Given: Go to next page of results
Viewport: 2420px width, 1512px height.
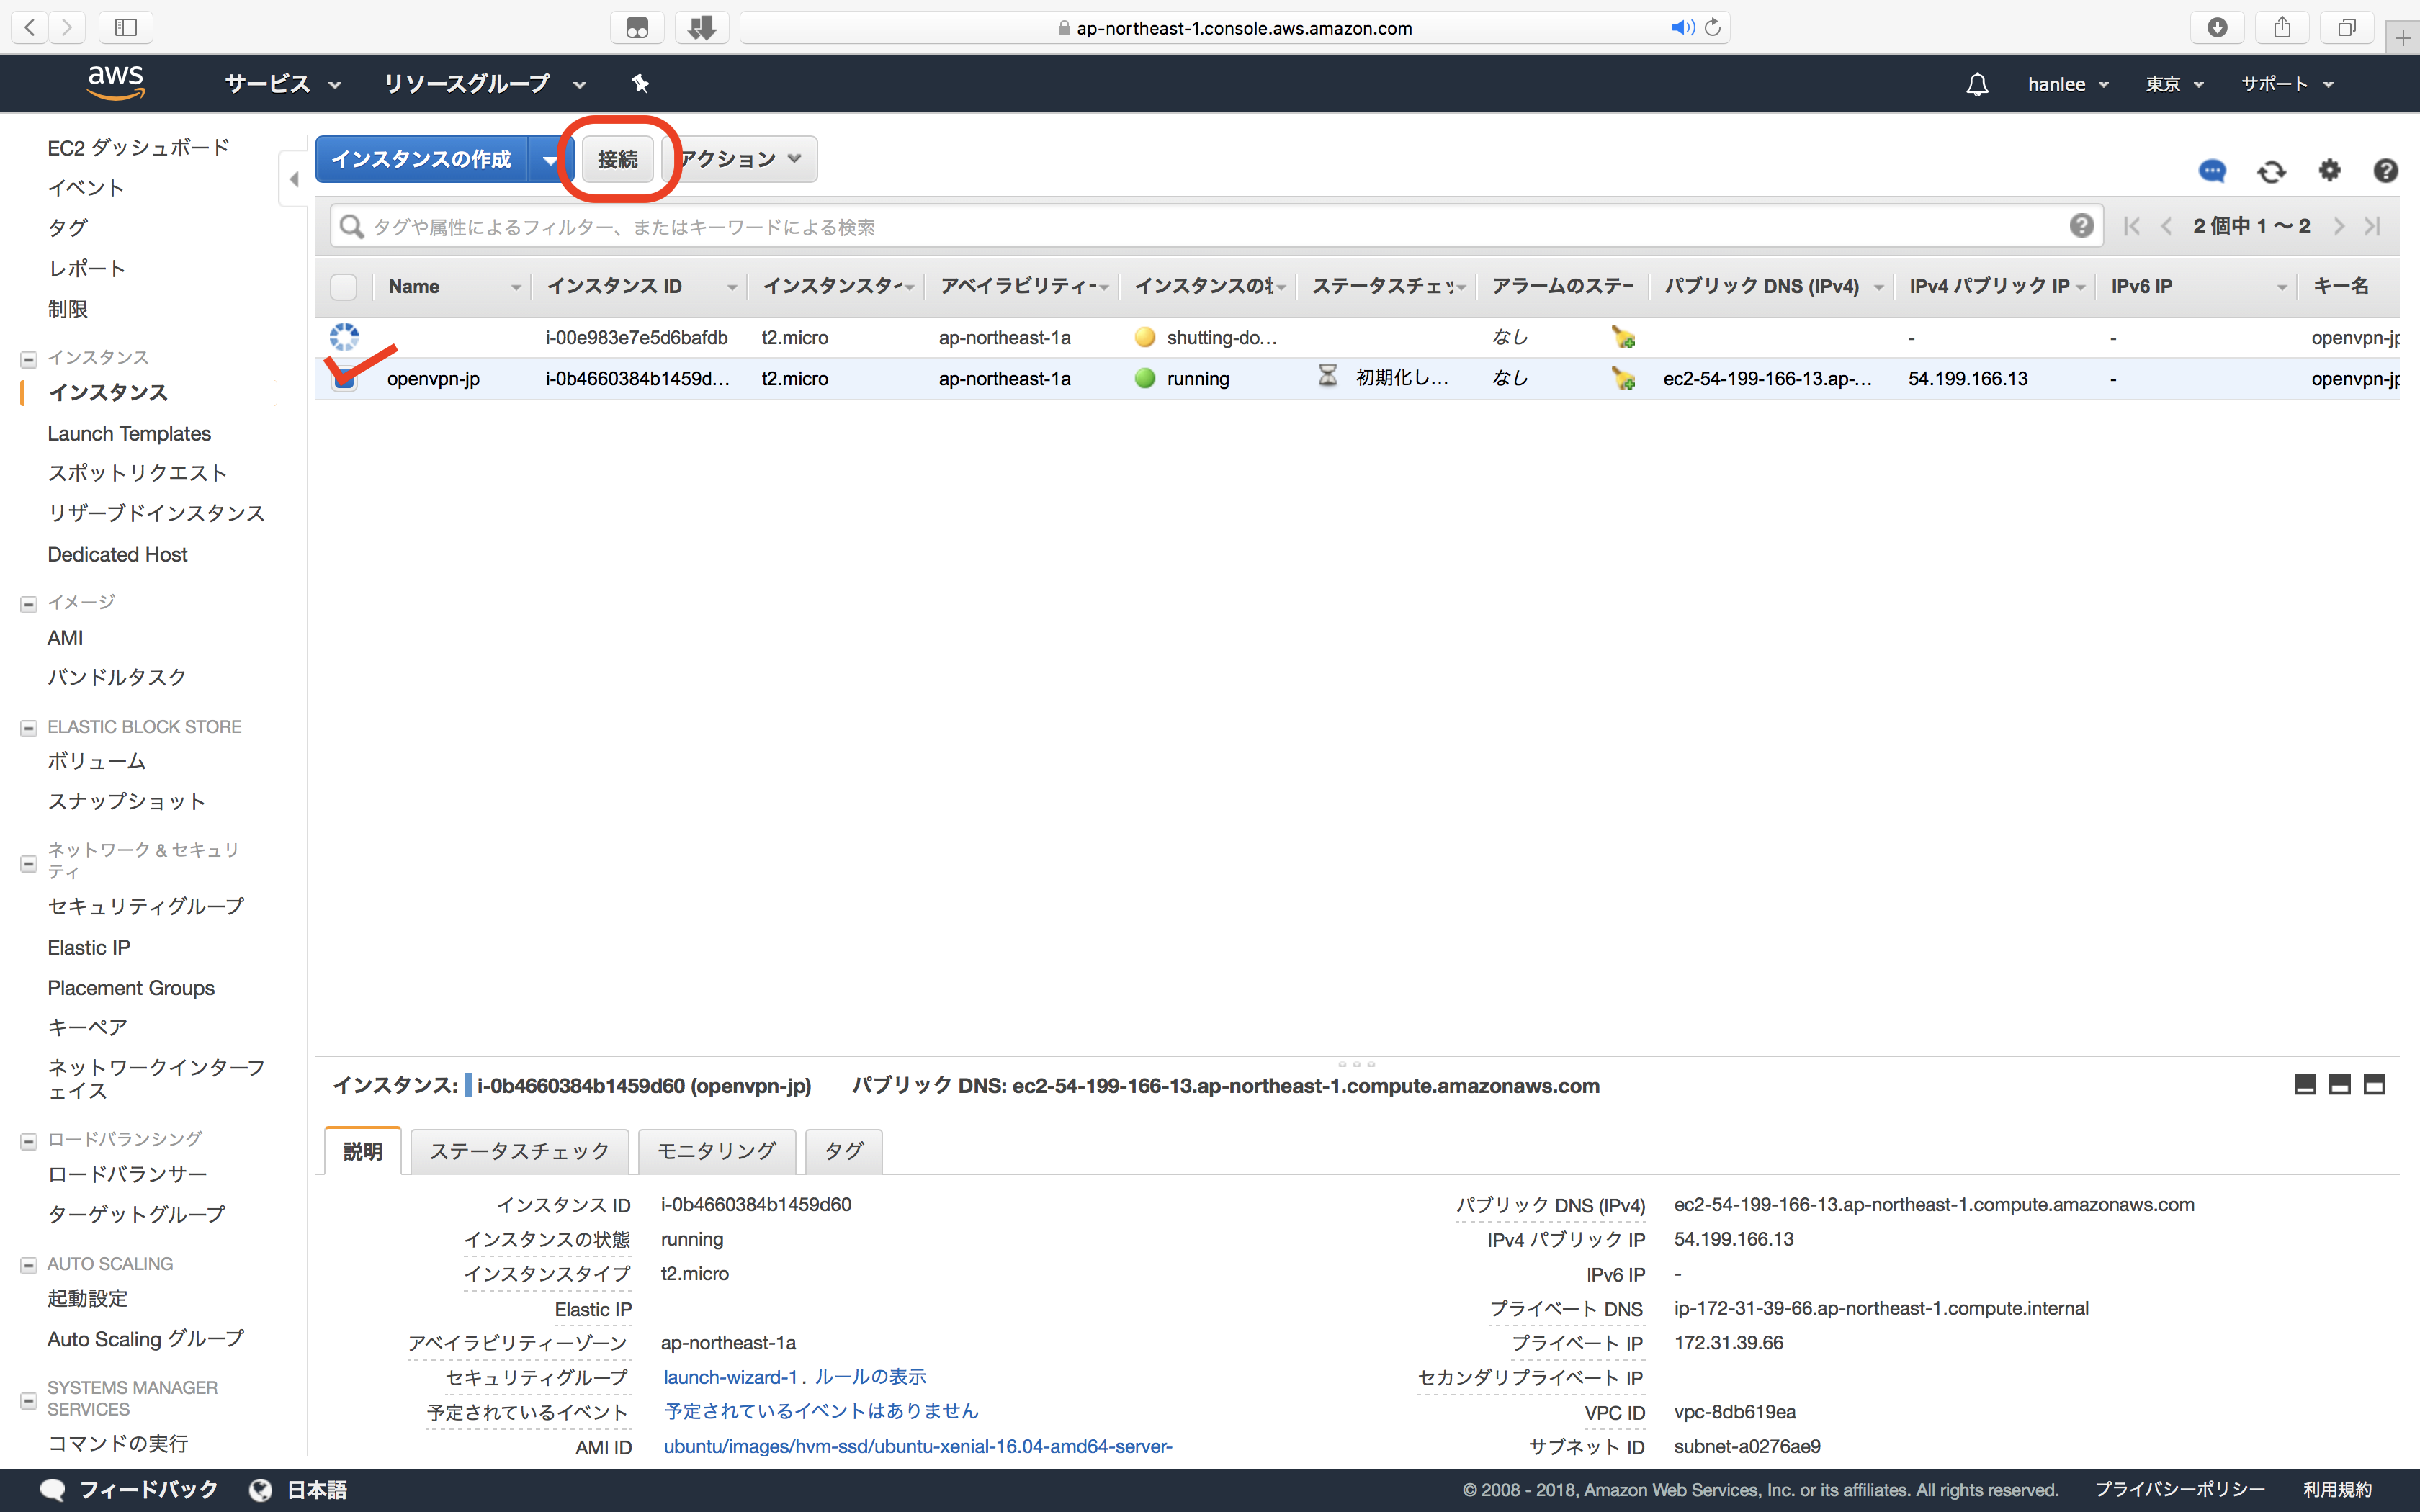Looking at the screenshot, I should [x=2338, y=226].
